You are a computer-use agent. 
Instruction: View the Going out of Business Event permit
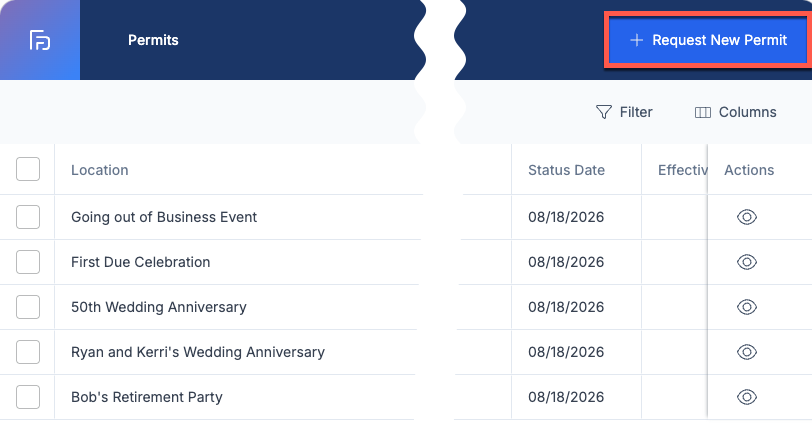pyautogui.click(x=747, y=217)
